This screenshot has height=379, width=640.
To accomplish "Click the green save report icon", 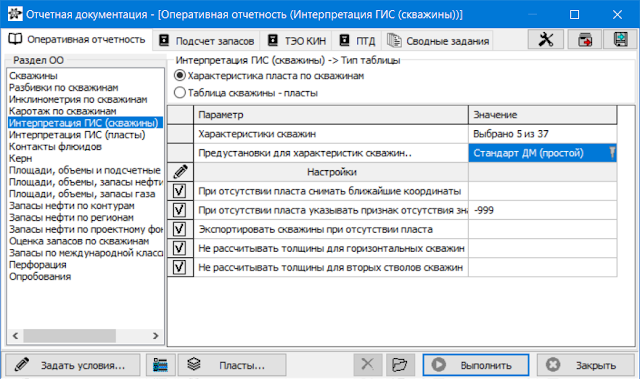I will click(621, 39).
